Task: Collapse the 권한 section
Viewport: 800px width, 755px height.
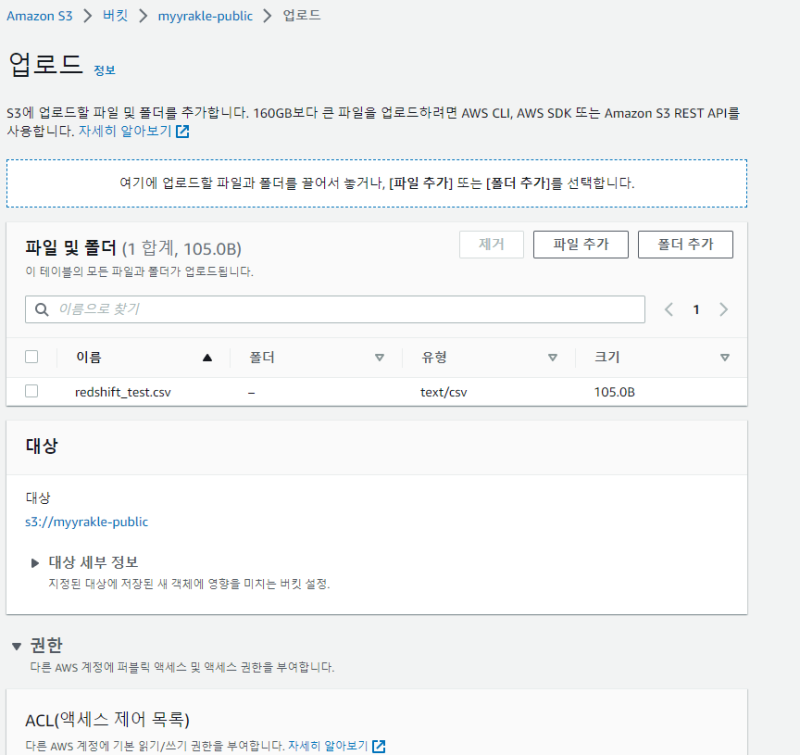Action: tap(16, 646)
